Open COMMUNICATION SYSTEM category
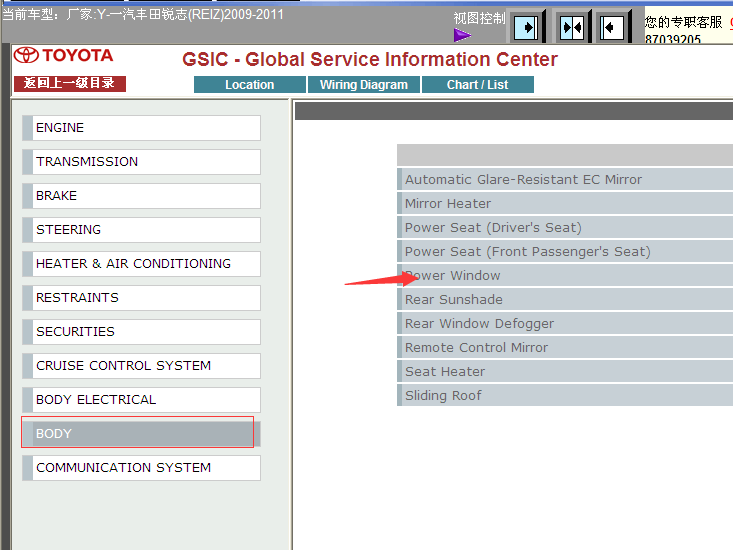This screenshot has height=550, width=733. click(142, 468)
